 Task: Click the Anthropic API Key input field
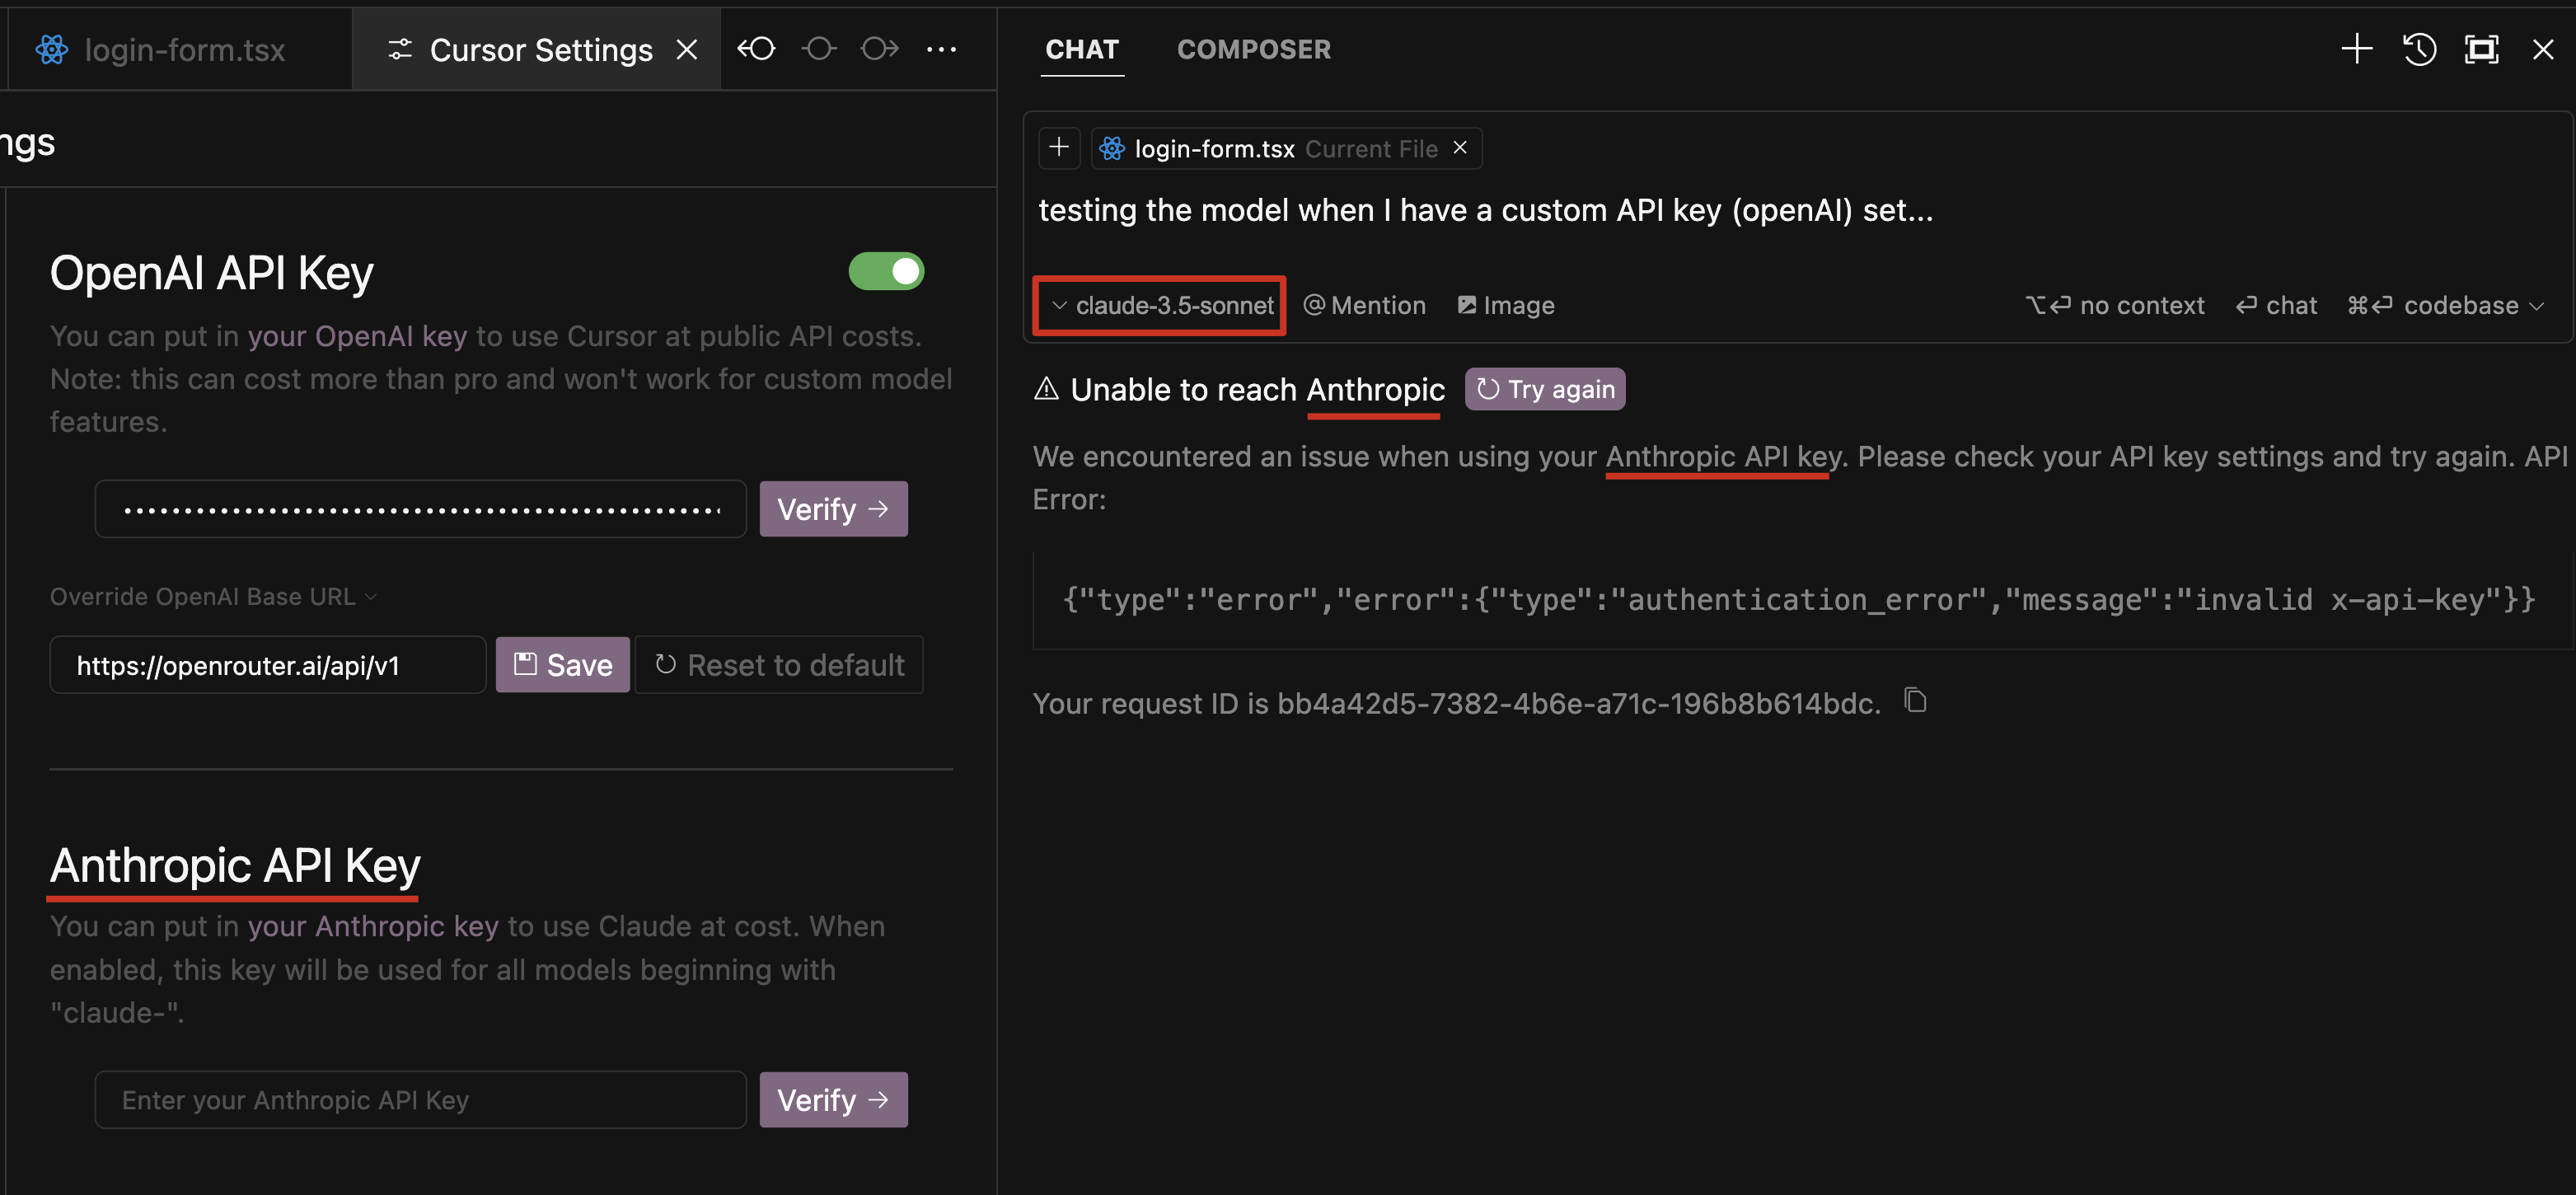pos(420,1100)
